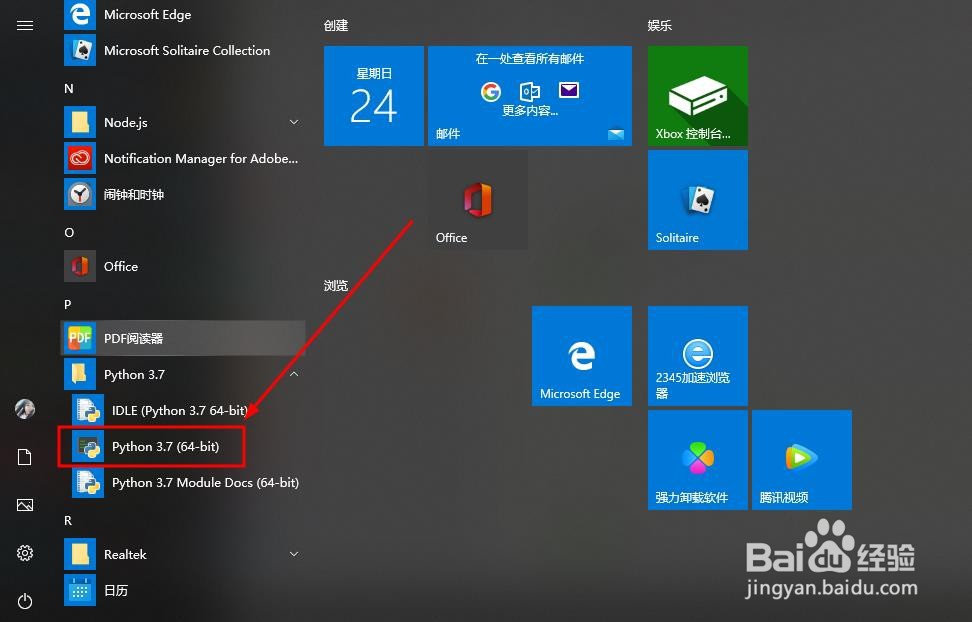Click the Realtek folder entry

coord(185,554)
